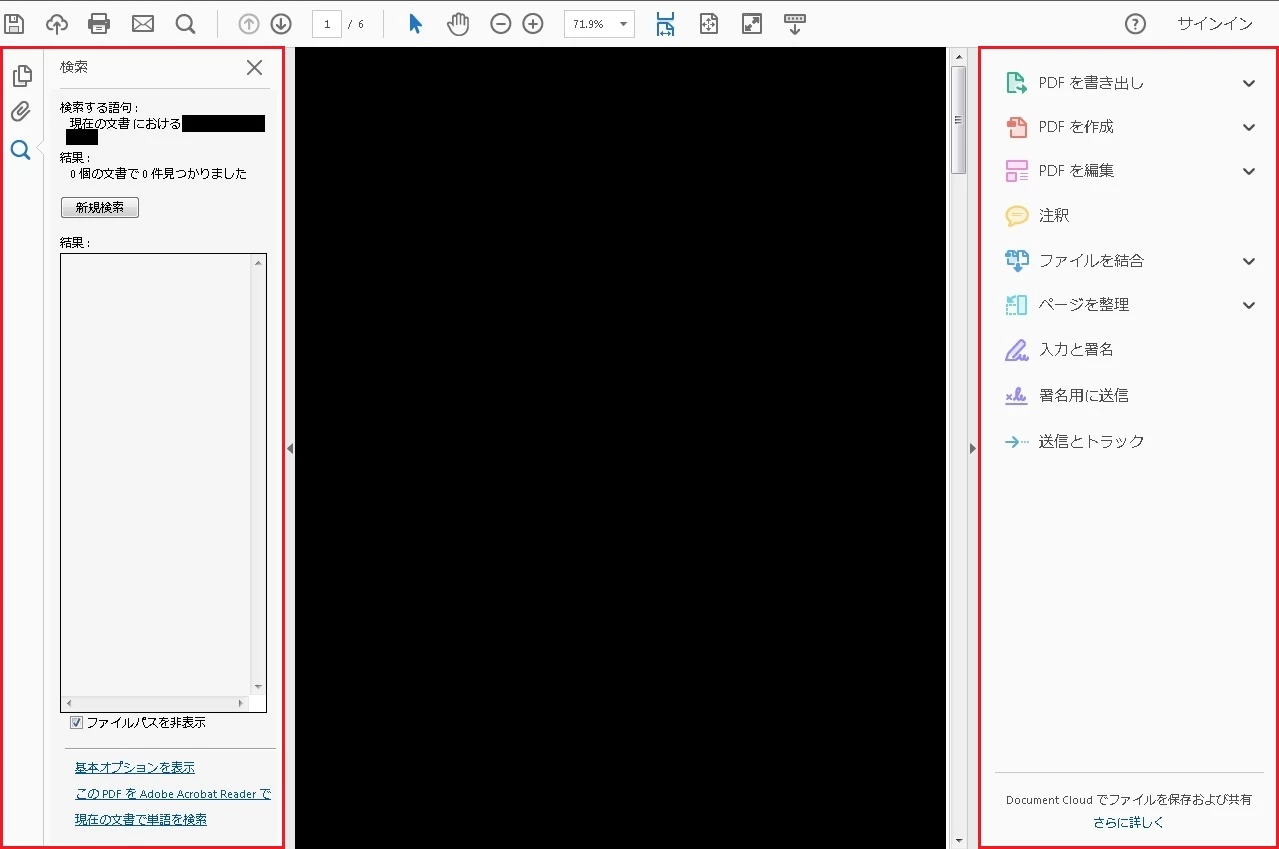Image resolution: width=1279 pixels, height=849 pixels.
Task: Open the 71.9% zoom level dropdown
Action: tap(624, 24)
